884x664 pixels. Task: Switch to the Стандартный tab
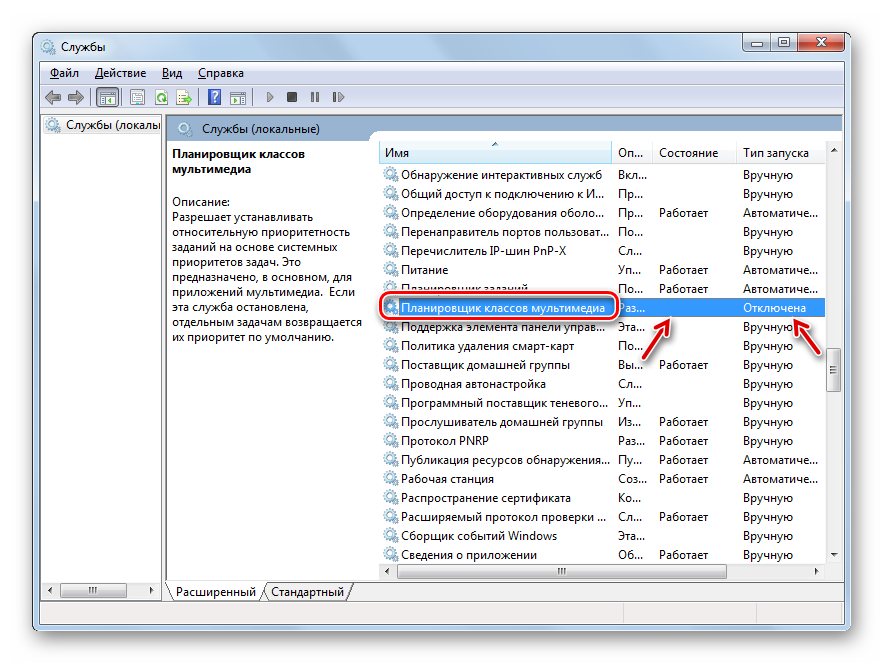pyautogui.click(x=307, y=592)
